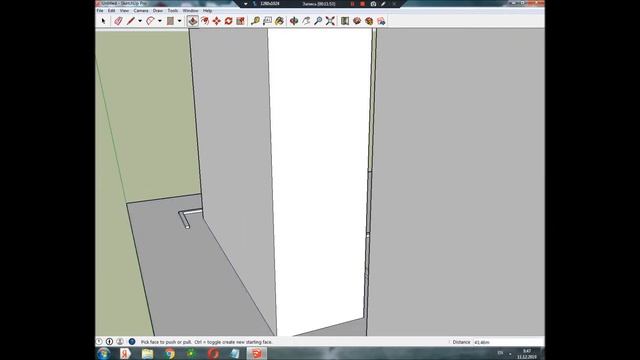
Task: Select the Move tool
Action: pos(217,21)
